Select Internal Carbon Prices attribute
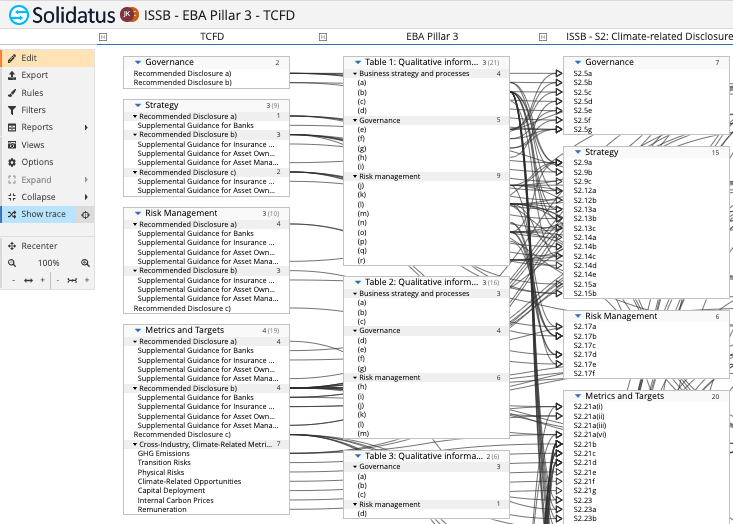 tap(175, 500)
